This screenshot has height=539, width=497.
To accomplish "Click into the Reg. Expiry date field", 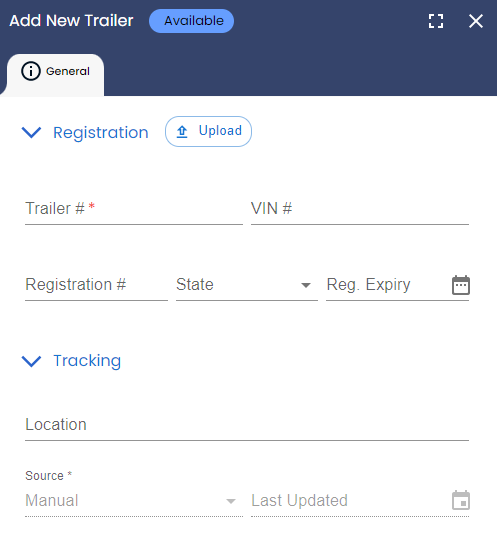I will pyautogui.click(x=388, y=285).
